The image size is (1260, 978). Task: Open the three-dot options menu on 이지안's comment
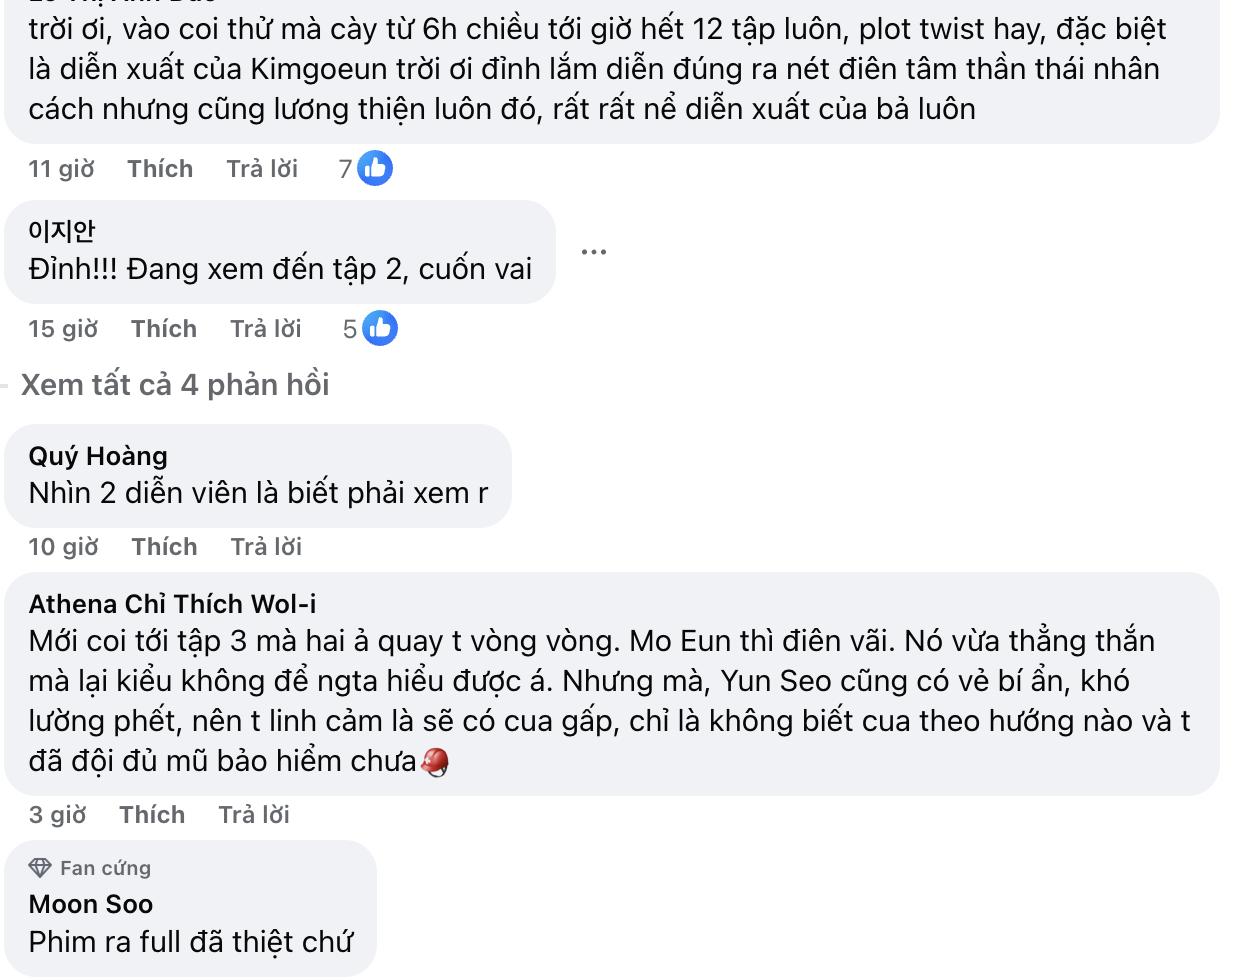pos(594,252)
